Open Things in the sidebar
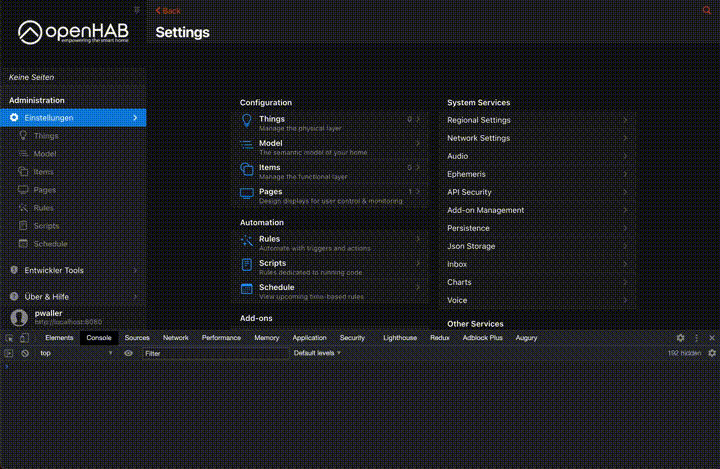The width and height of the screenshot is (720, 469). pos(73,136)
